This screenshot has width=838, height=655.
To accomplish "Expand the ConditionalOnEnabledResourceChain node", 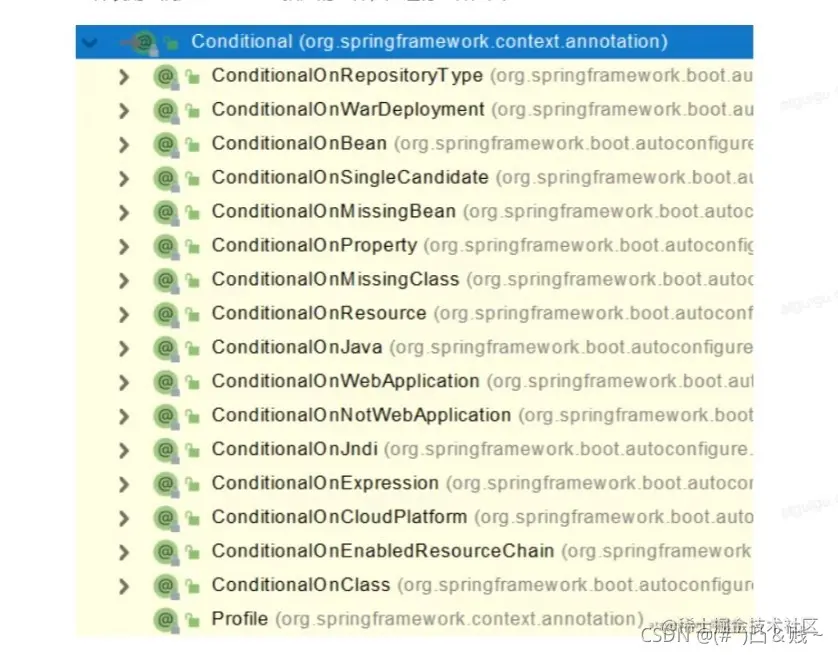I will click(123, 552).
